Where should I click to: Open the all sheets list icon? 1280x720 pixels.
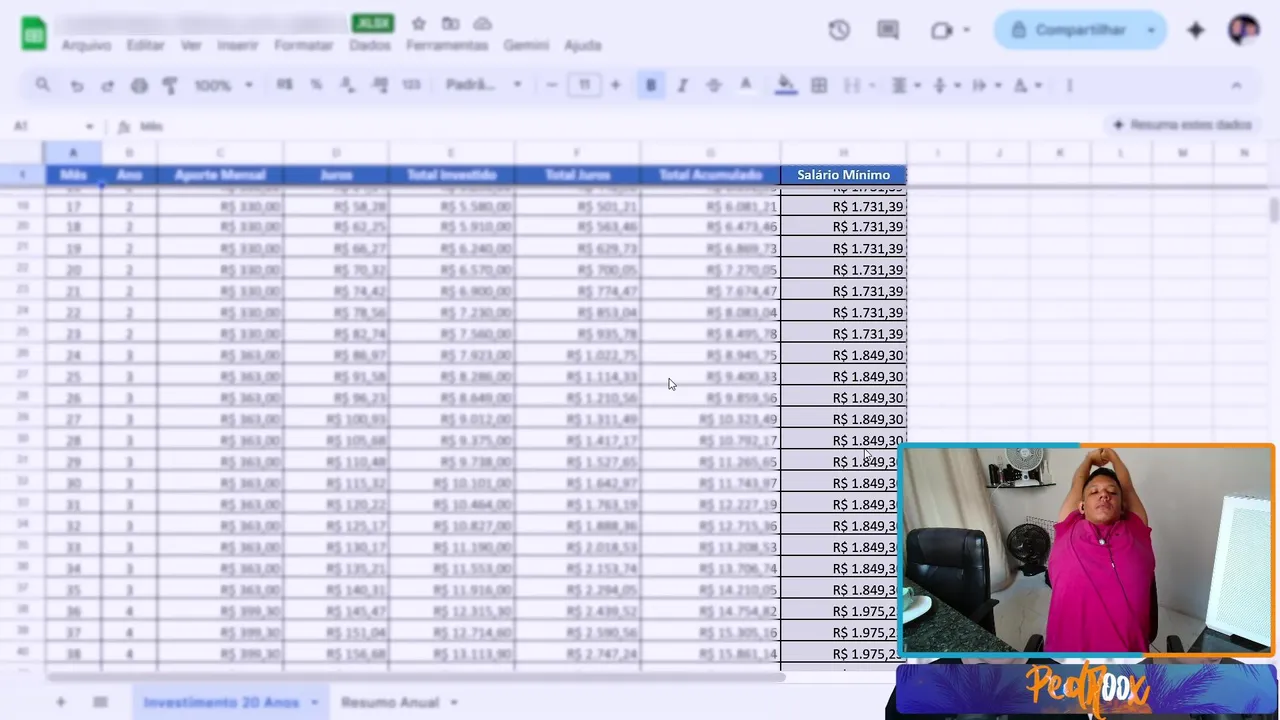pos(100,703)
